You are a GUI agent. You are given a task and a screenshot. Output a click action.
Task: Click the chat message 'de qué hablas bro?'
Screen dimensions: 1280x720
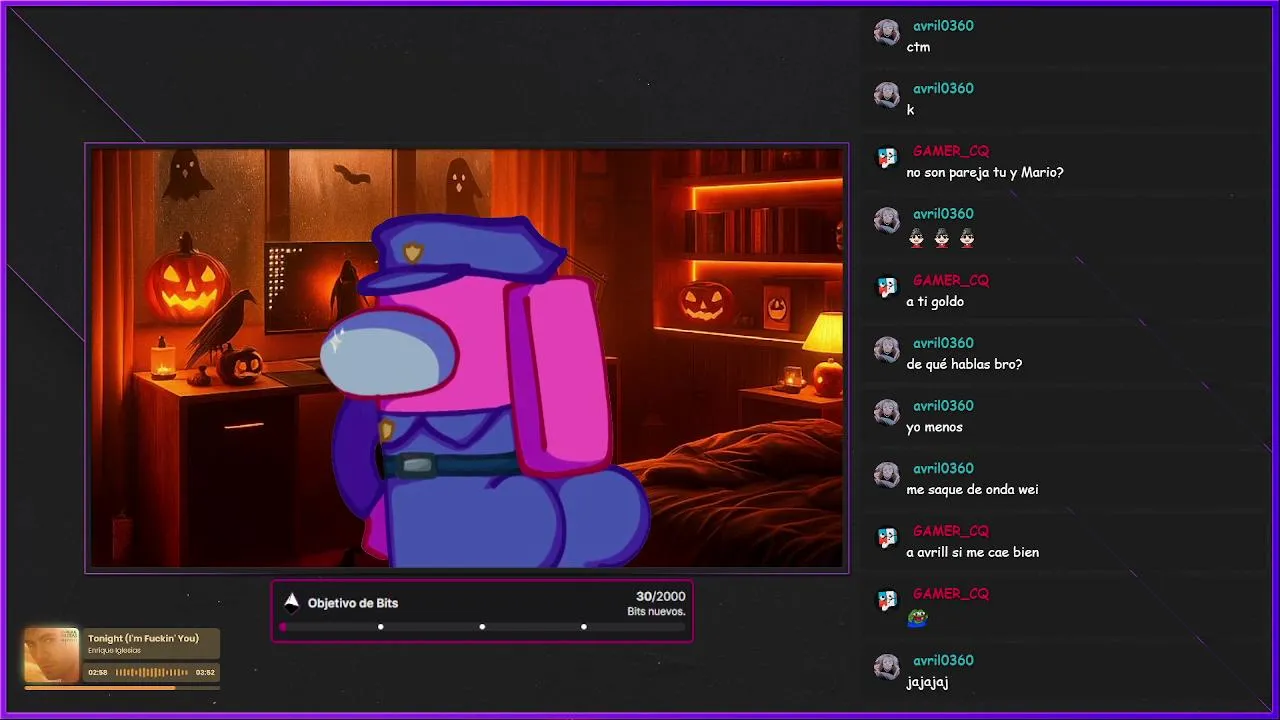[964, 364]
